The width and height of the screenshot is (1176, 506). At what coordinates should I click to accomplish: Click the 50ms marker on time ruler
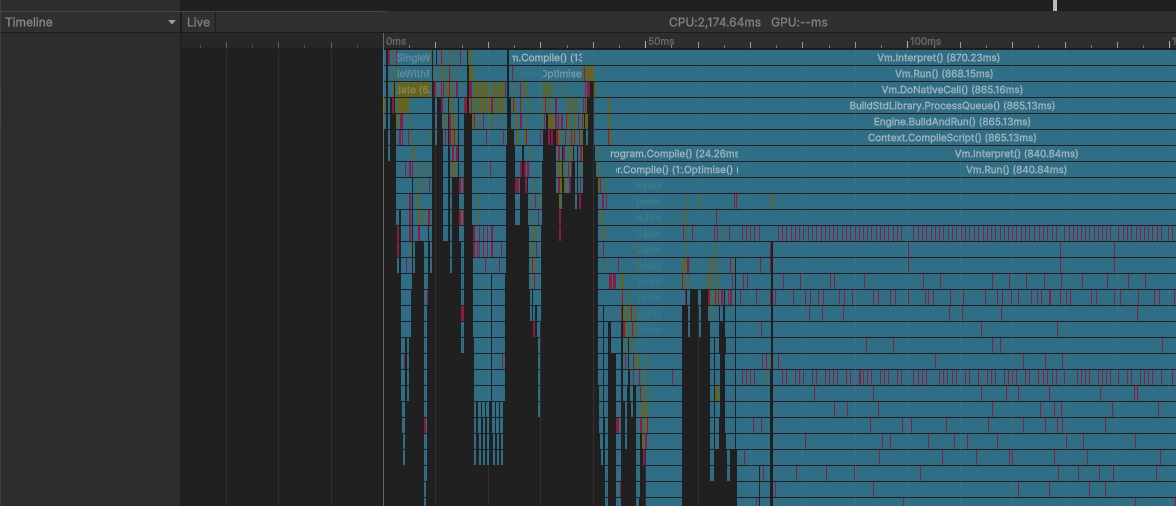pos(660,42)
